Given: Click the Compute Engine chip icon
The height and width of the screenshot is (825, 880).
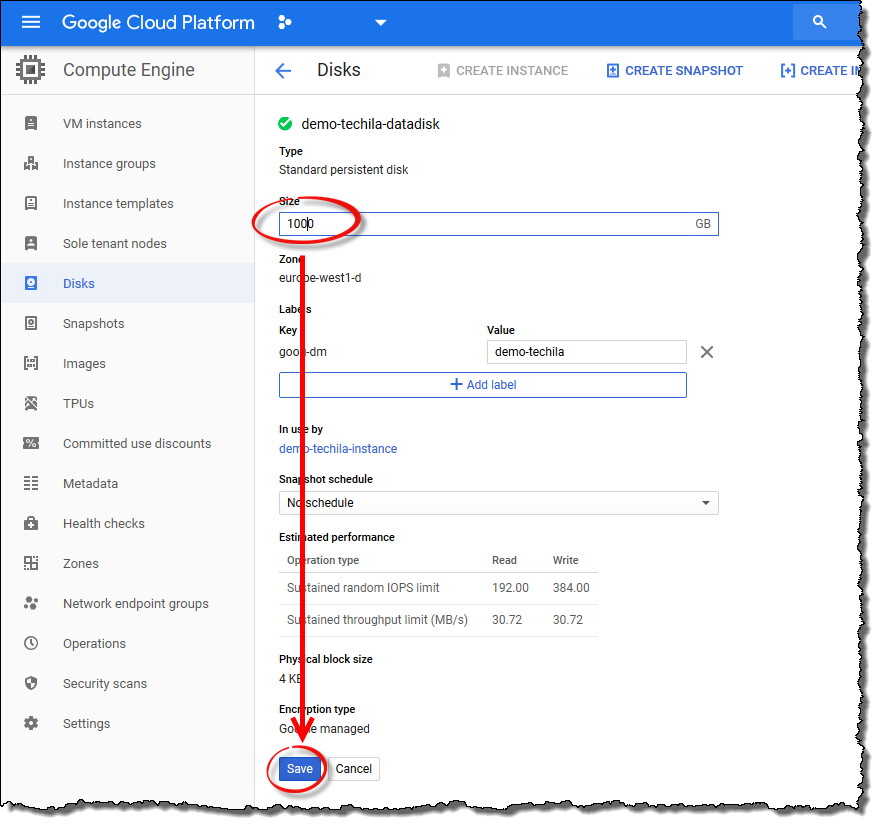Looking at the screenshot, I should [x=31, y=70].
